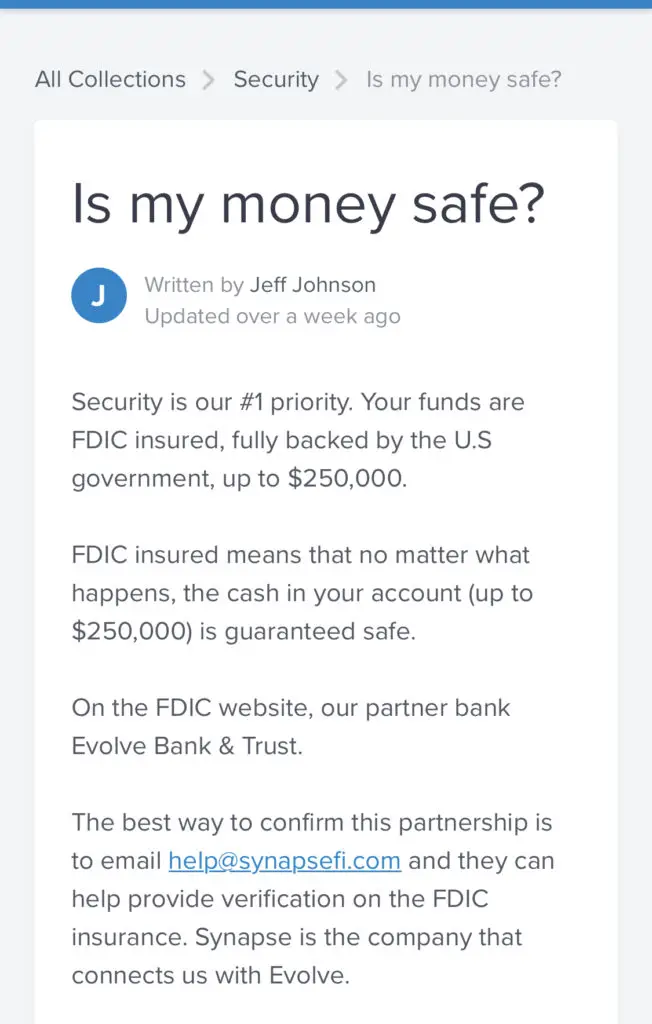This screenshot has width=652, height=1024.
Task: Click the 'Evolve Bank & Trust.' text
Action: (x=187, y=746)
